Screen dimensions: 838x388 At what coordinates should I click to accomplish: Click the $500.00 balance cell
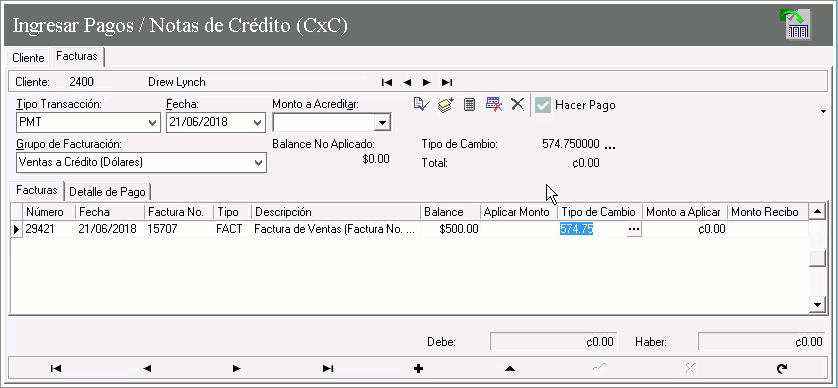(x=451, y=229)
